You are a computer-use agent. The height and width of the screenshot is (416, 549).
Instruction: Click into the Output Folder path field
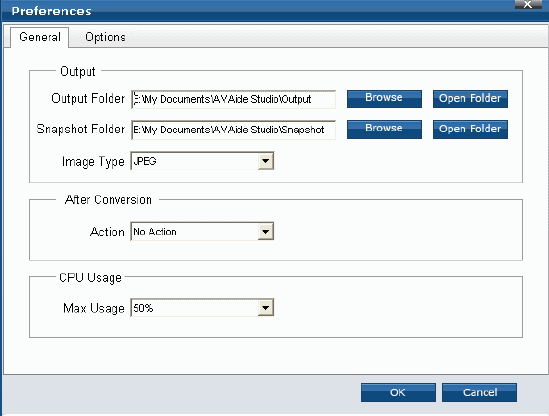point(234,99)
